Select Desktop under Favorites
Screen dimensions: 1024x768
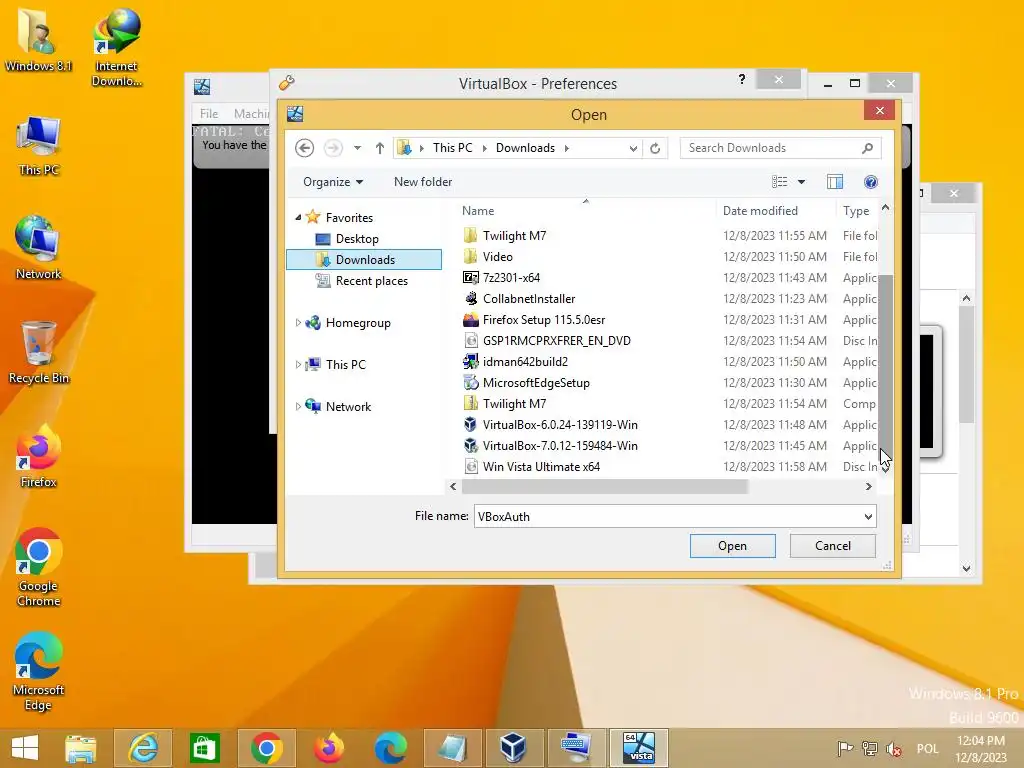tap(357, 239)
